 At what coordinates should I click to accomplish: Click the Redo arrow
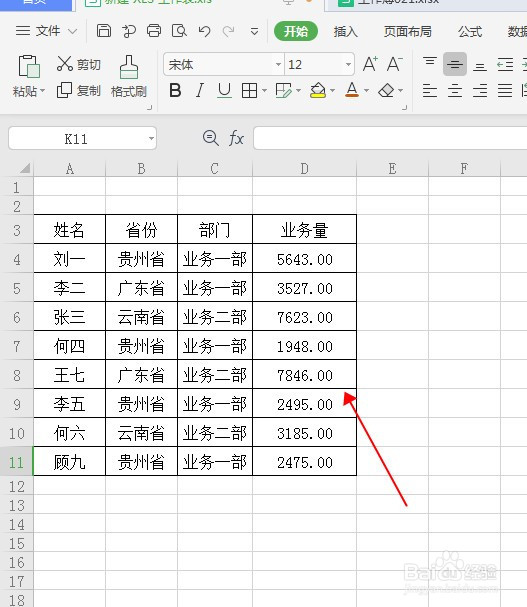coord(228,31)
